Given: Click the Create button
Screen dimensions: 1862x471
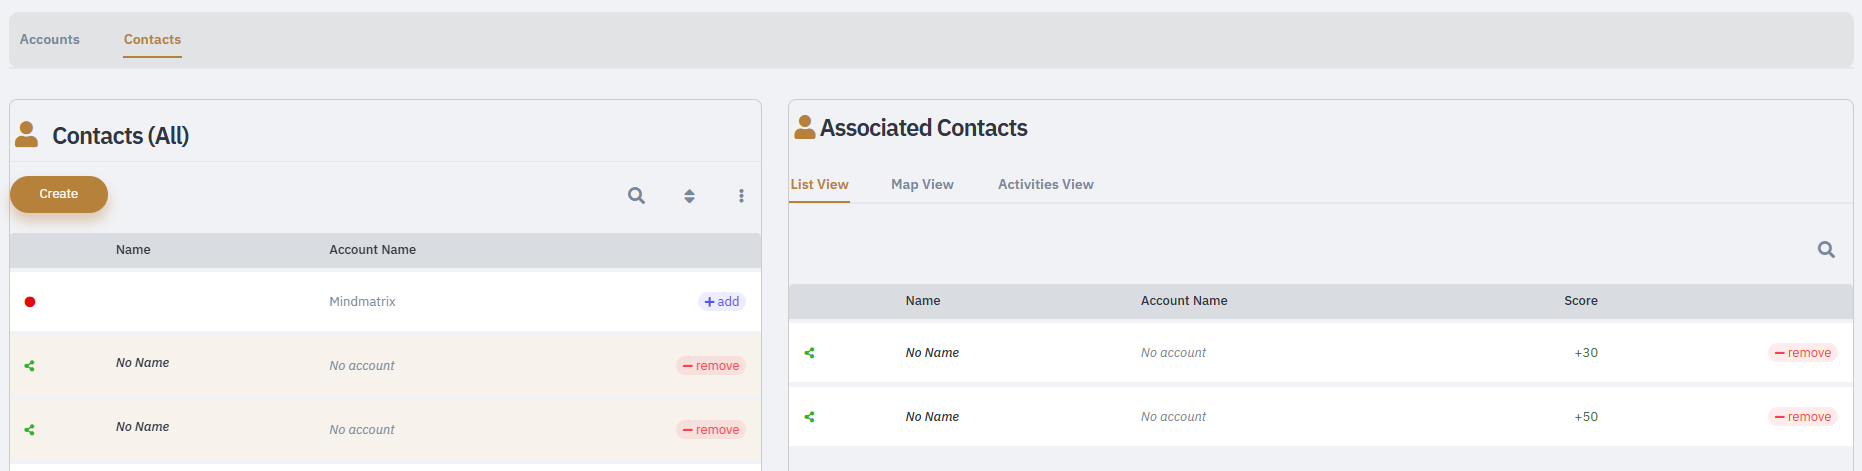Looking at the screenshot, I should coord(59,194).
